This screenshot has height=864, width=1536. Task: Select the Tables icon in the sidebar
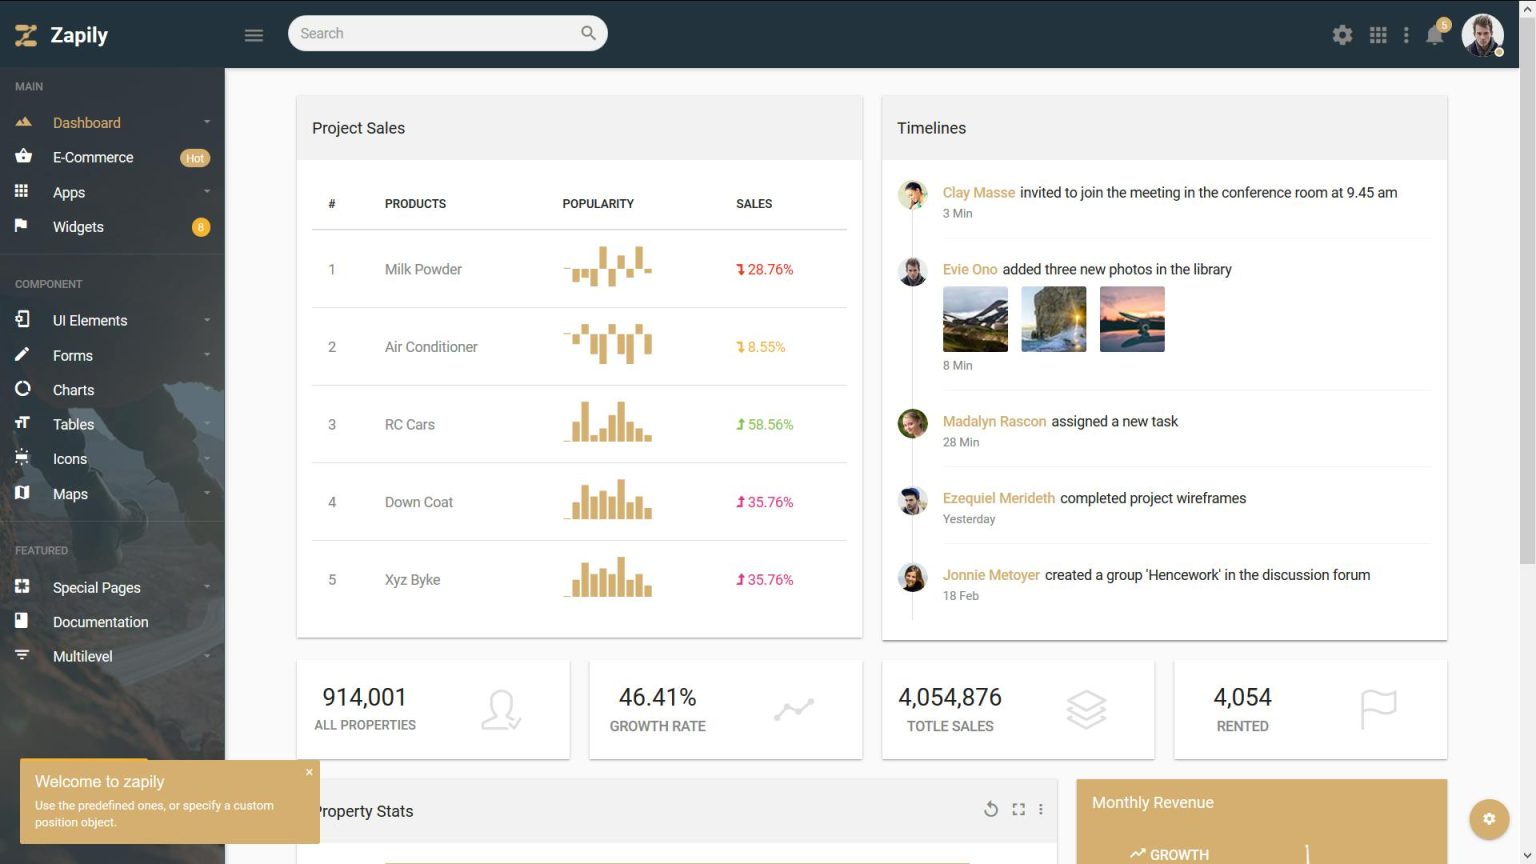pos(22,424)
